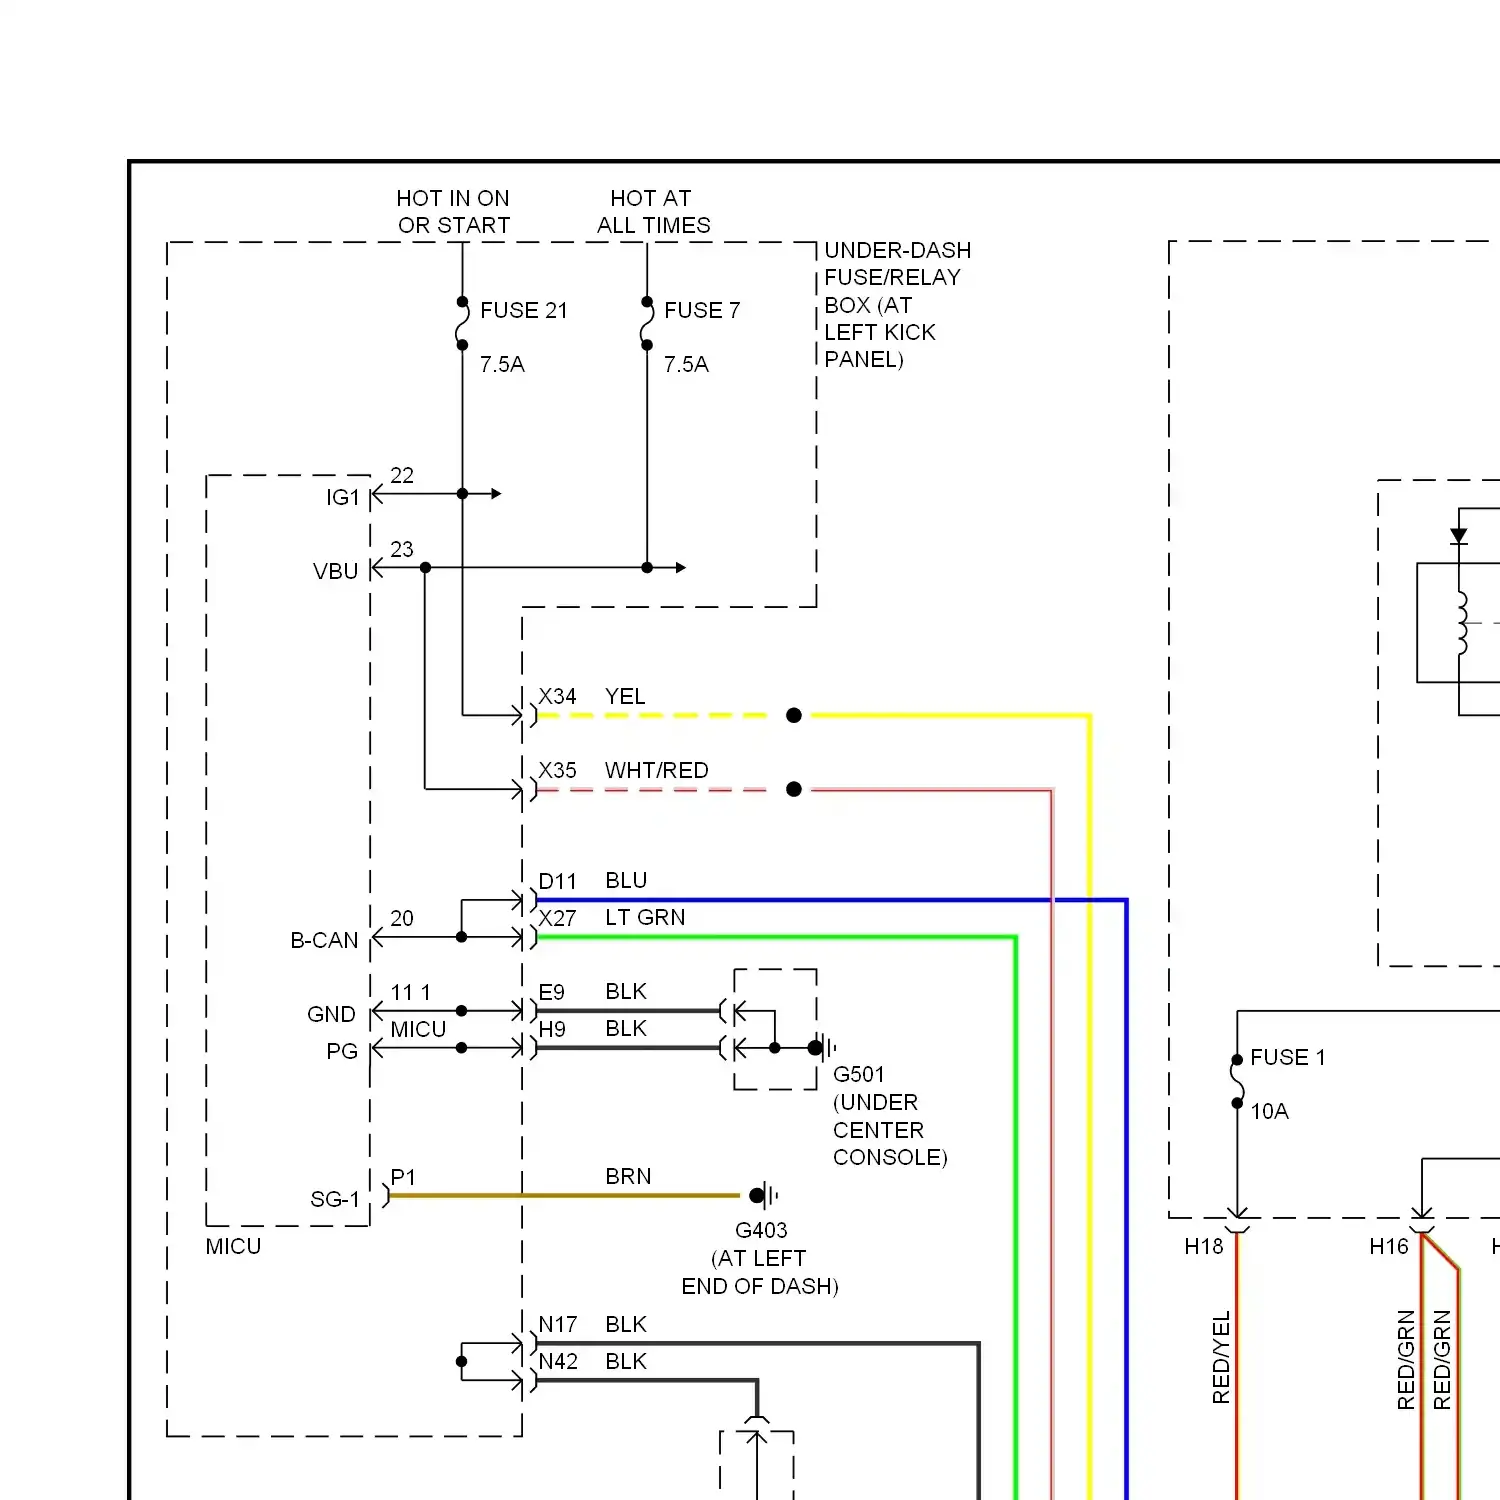1500x1500 pixels.
Task: Click the YEL wire color label
Action: (625, 696)
